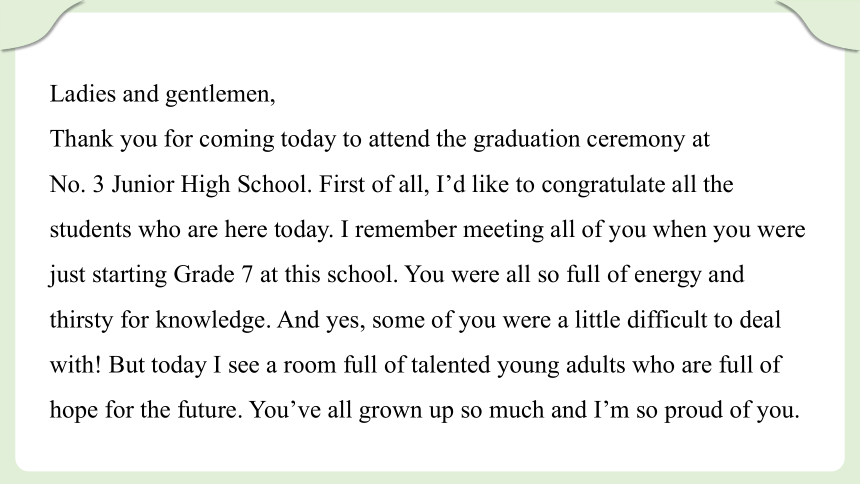Screen dimensions: 860x484
Task: Click the word 'talented' in the passage
Action: pos(450,365)
